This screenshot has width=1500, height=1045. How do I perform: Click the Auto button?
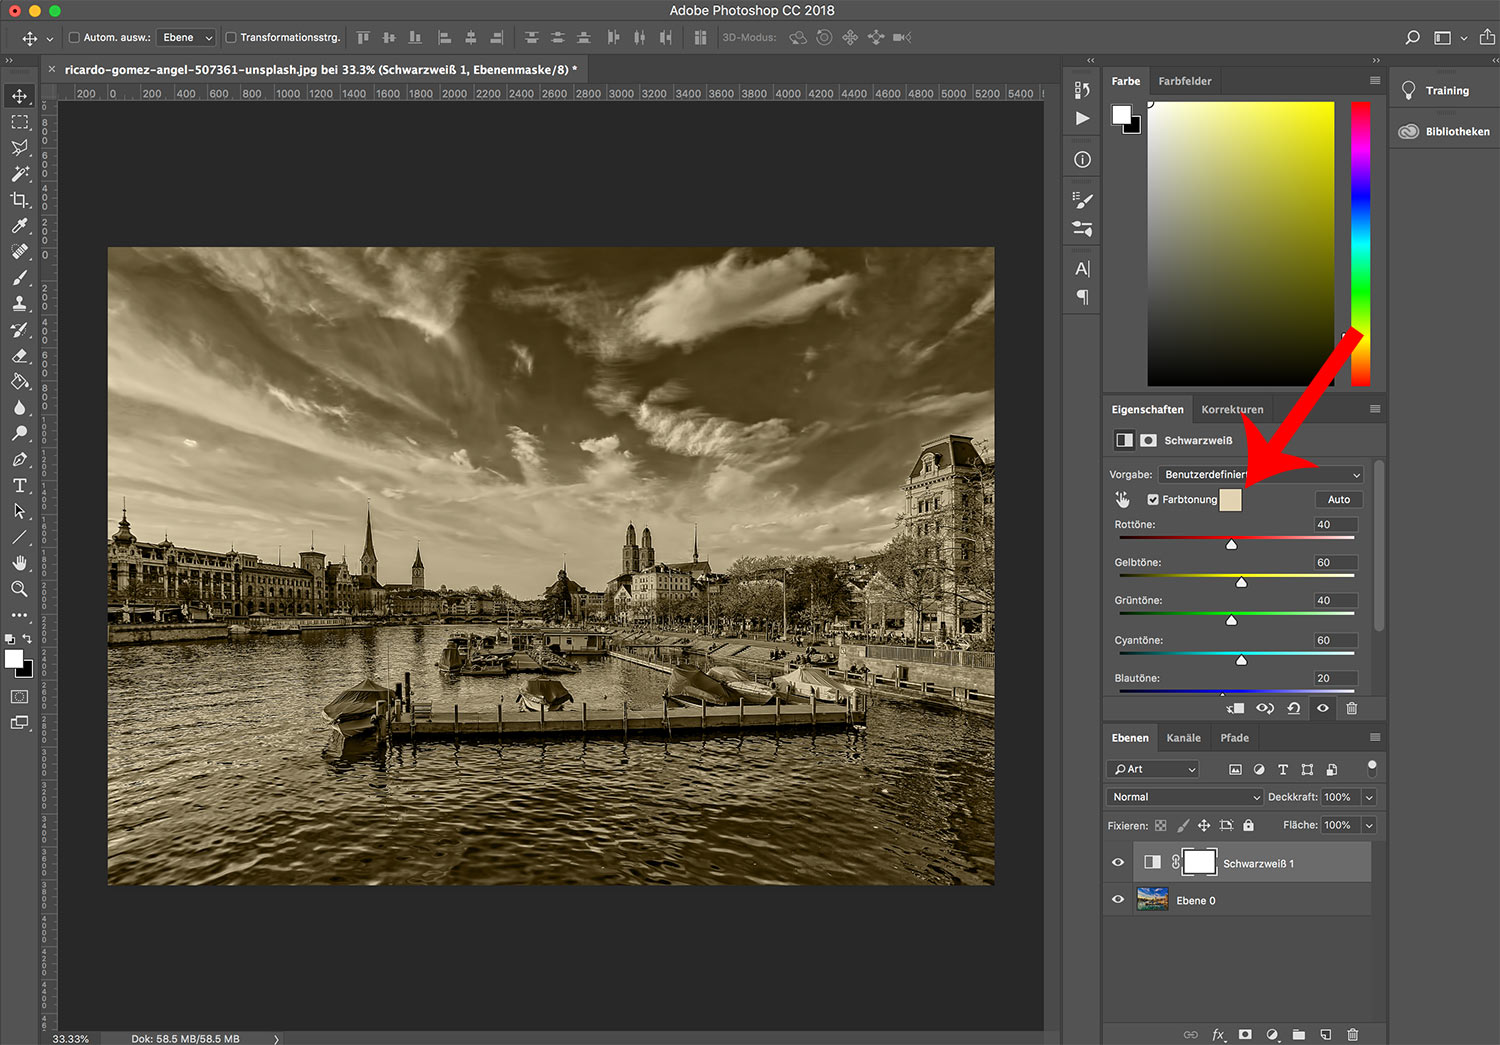[x=1338, y=500]
